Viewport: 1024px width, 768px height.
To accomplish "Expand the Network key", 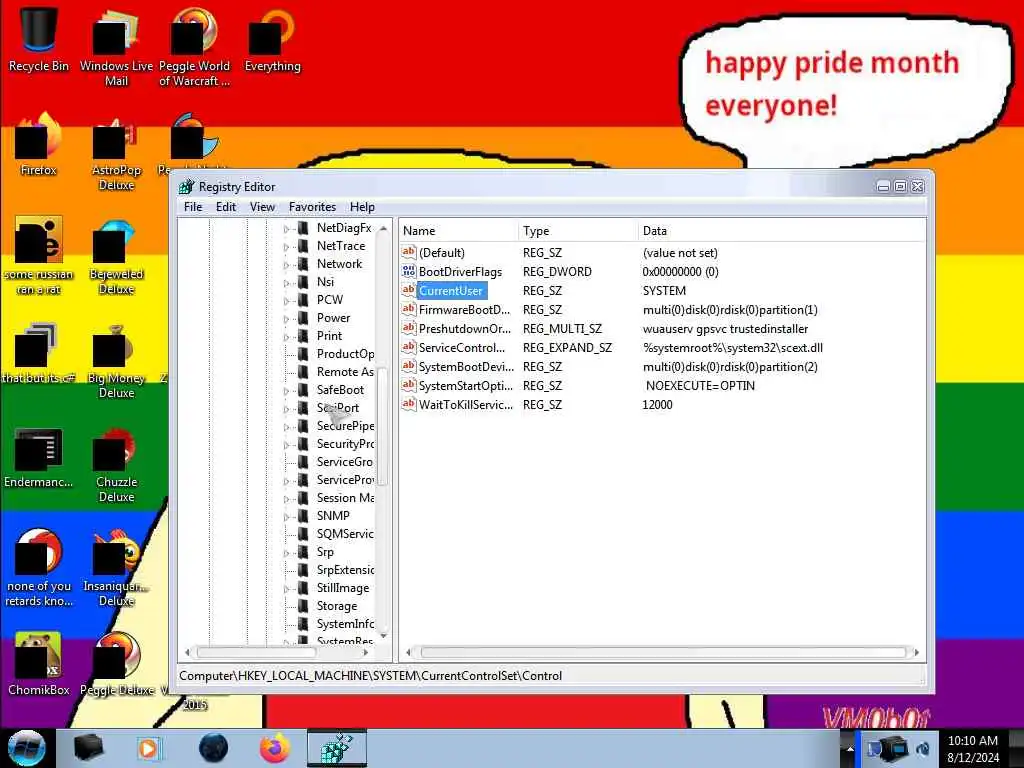I will [286, 265].
